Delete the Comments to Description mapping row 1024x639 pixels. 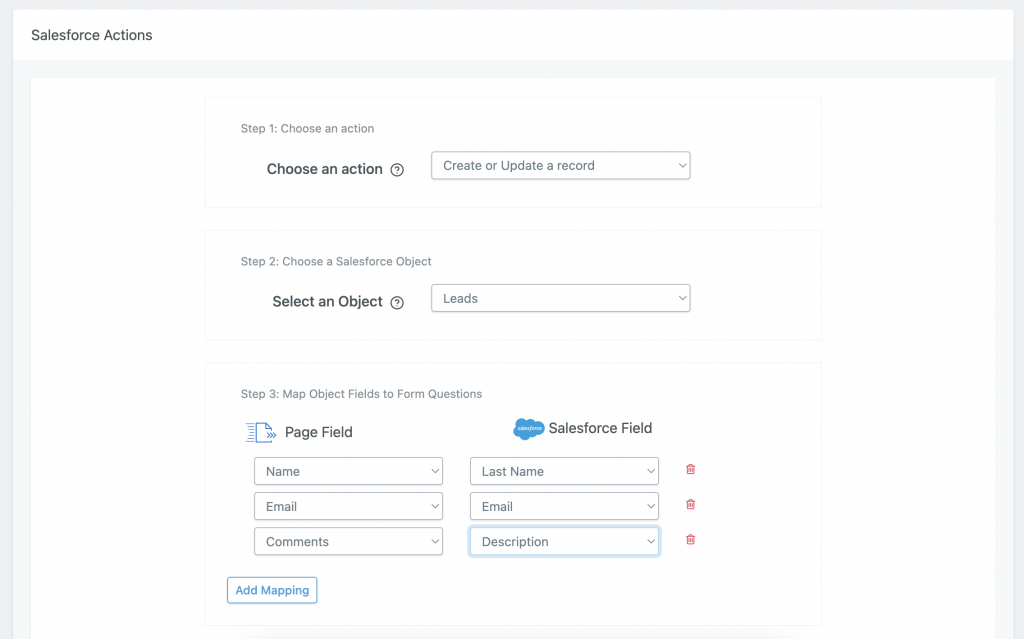[690, 539]
